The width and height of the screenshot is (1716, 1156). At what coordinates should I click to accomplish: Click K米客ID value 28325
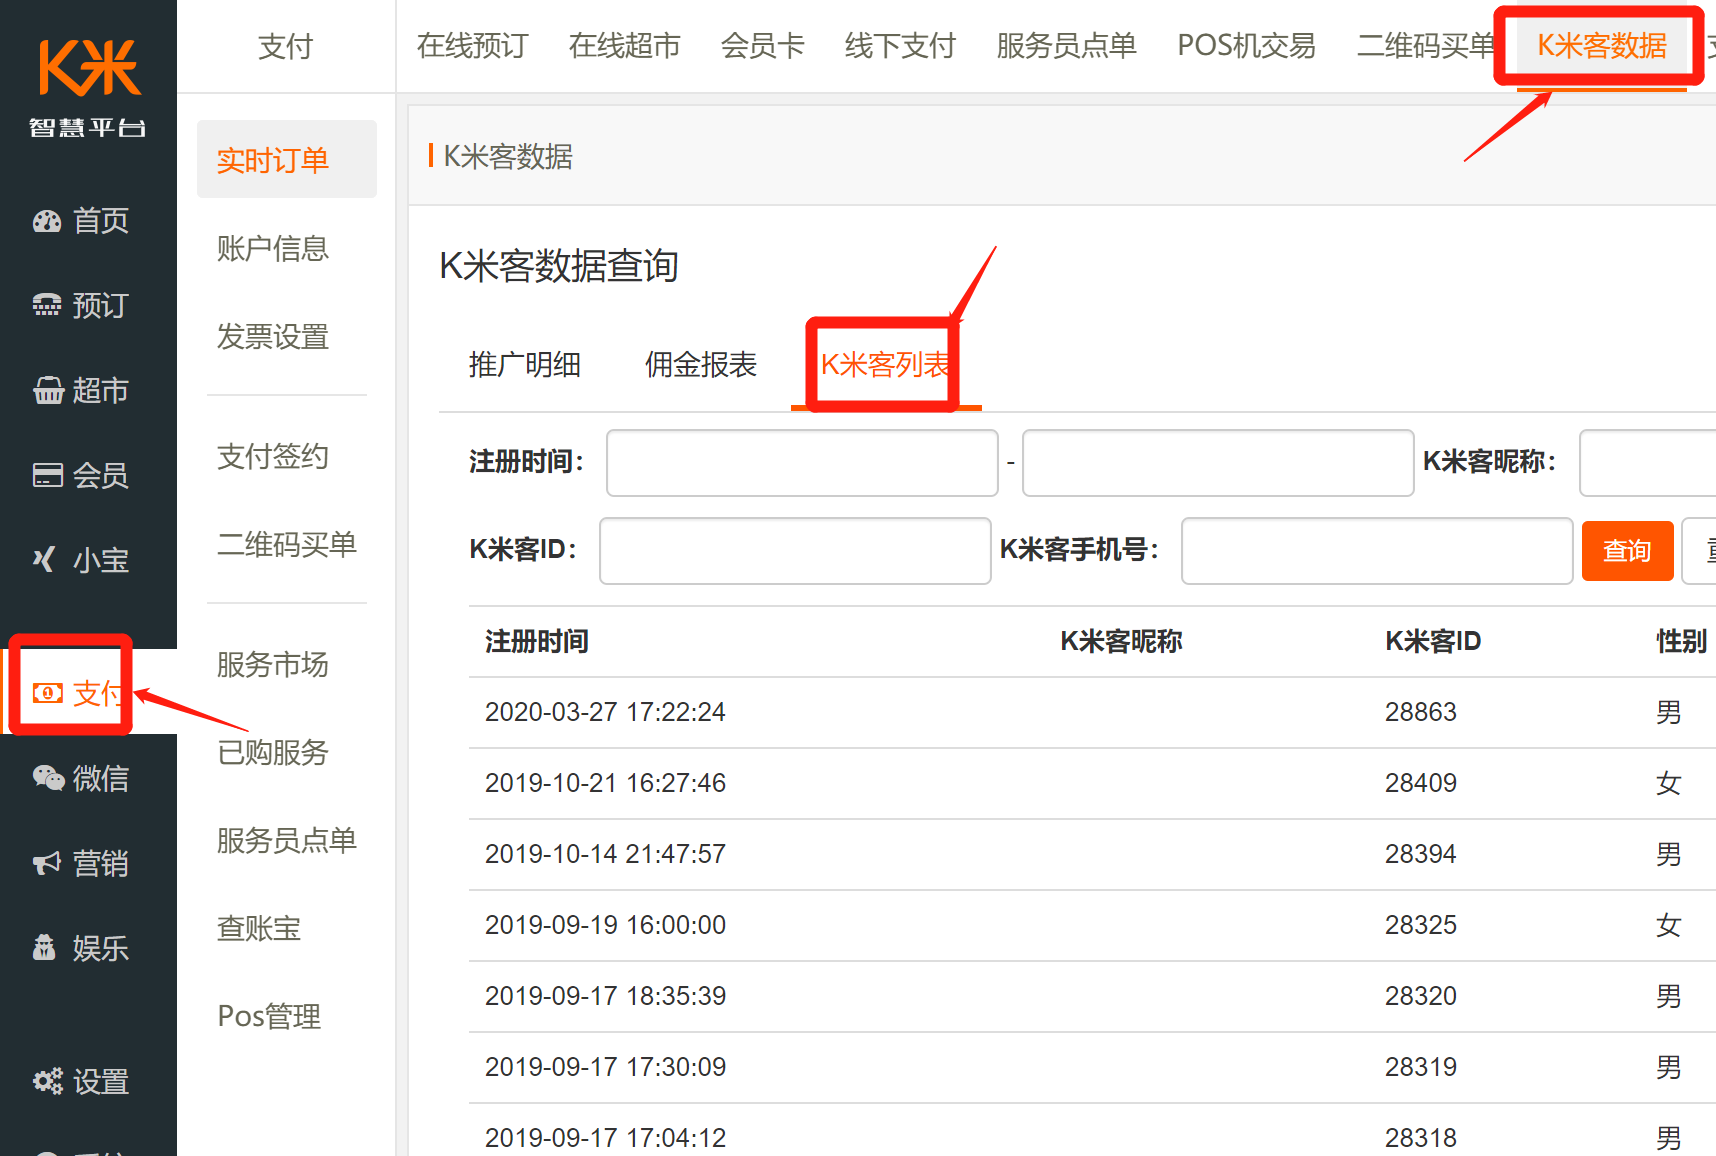[1421, 925]
